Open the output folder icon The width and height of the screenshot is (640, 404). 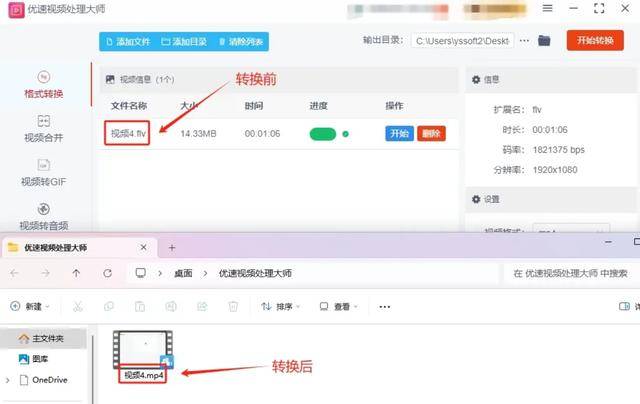tap(544, 41)
